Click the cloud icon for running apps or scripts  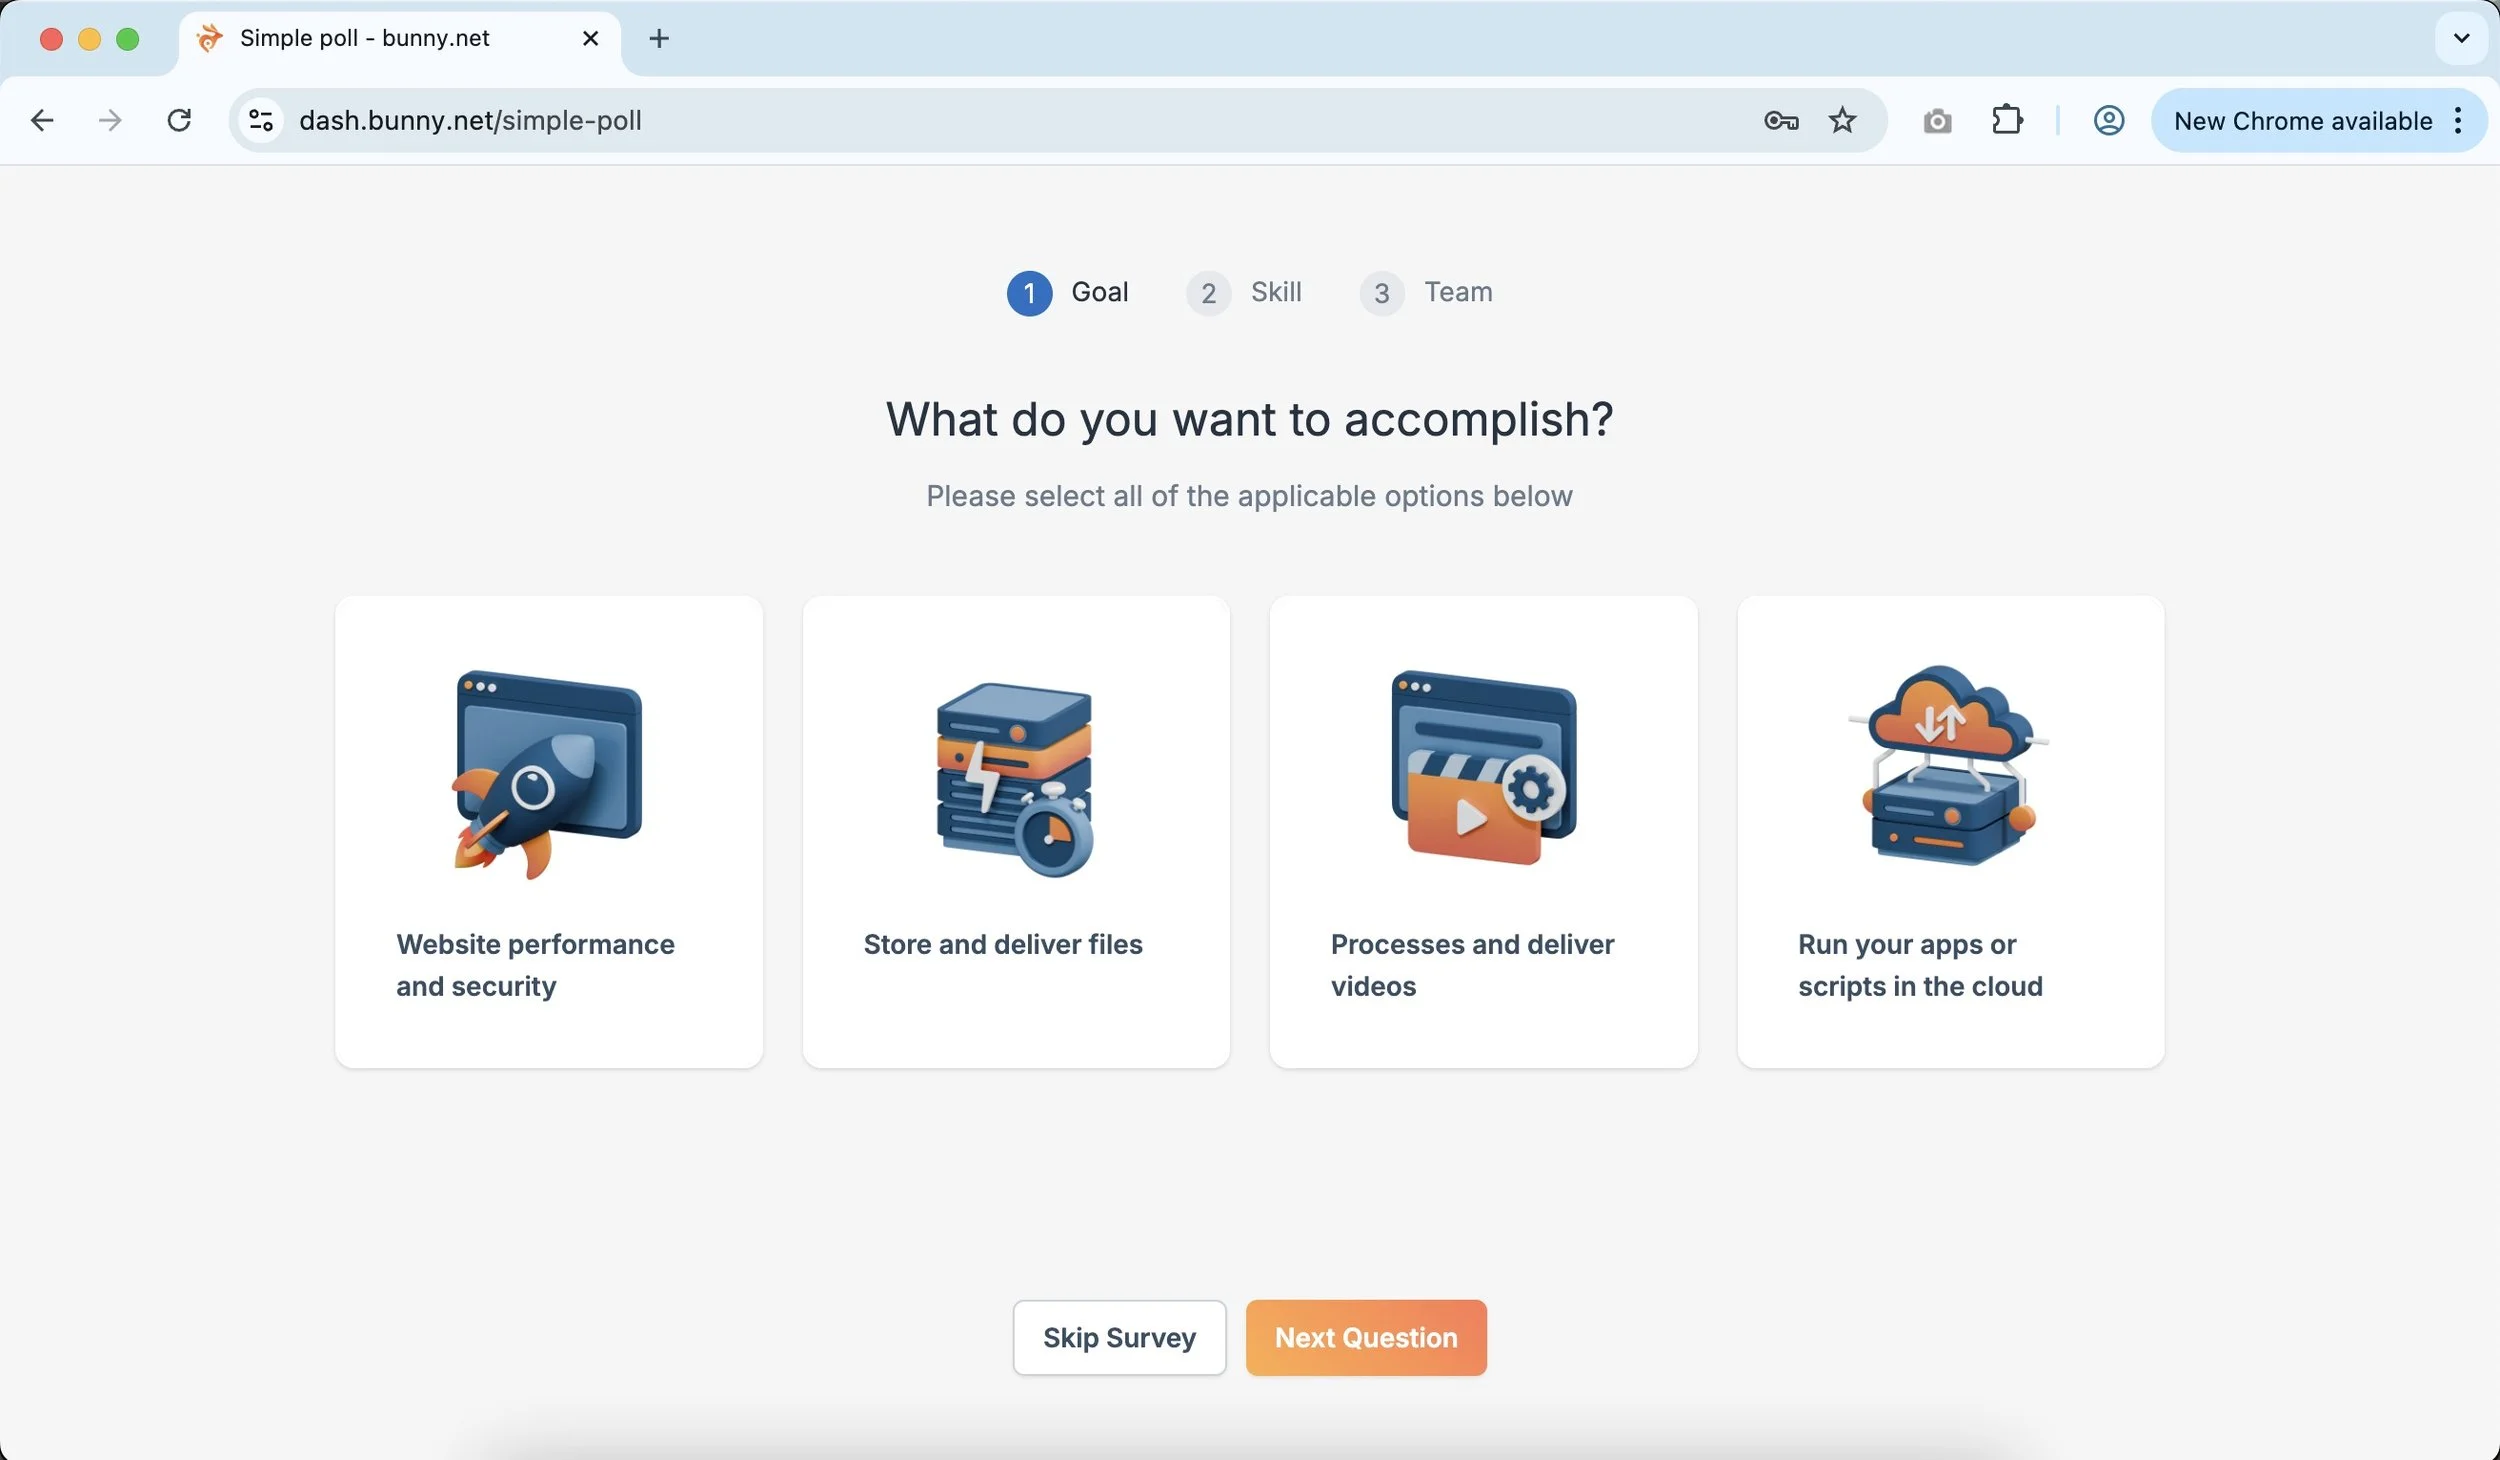click(x=1948, y=765)
